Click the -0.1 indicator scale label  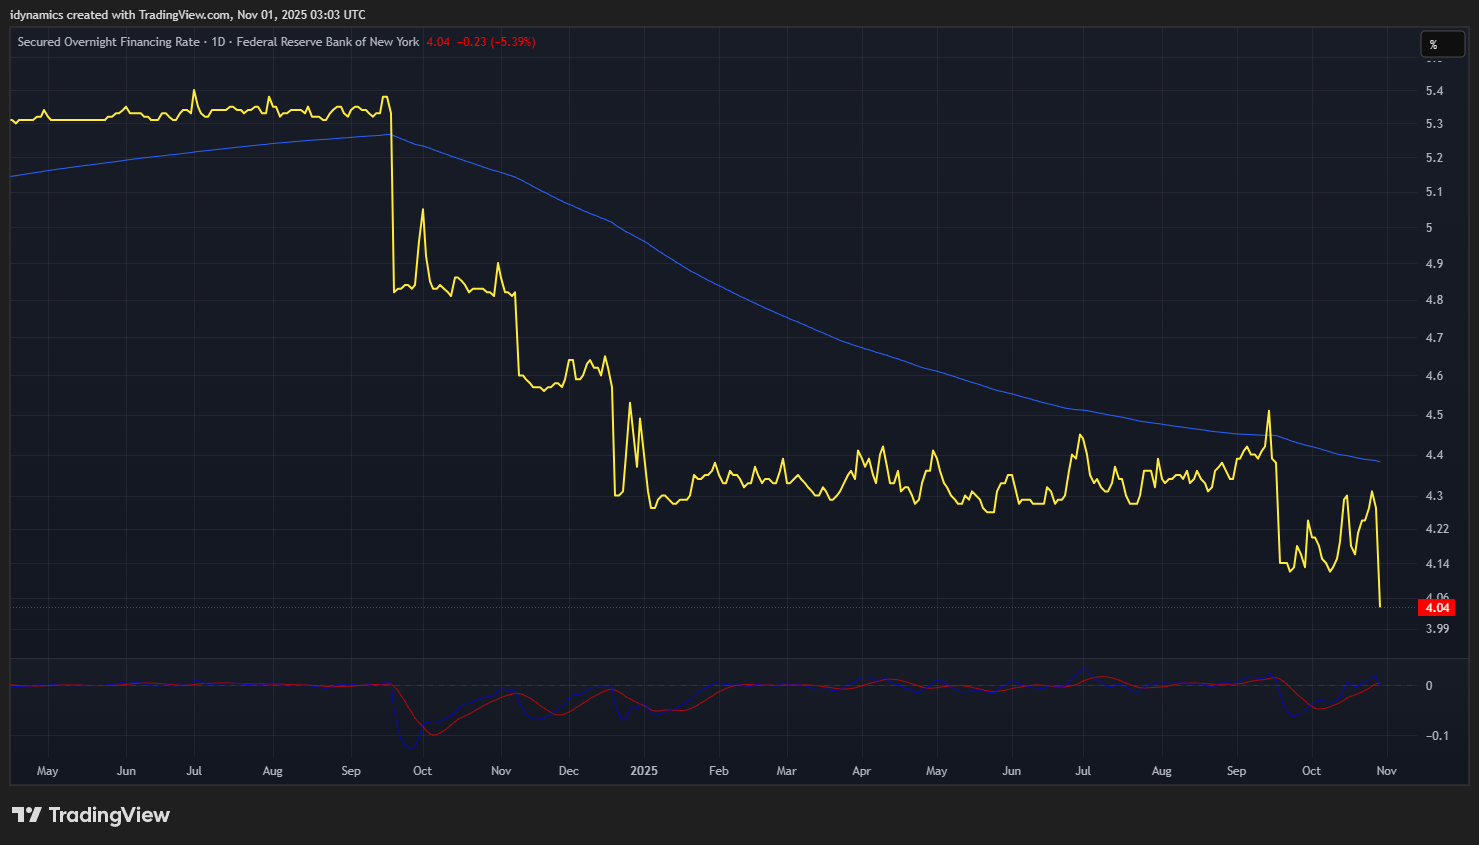click(x=1437, y=736)
